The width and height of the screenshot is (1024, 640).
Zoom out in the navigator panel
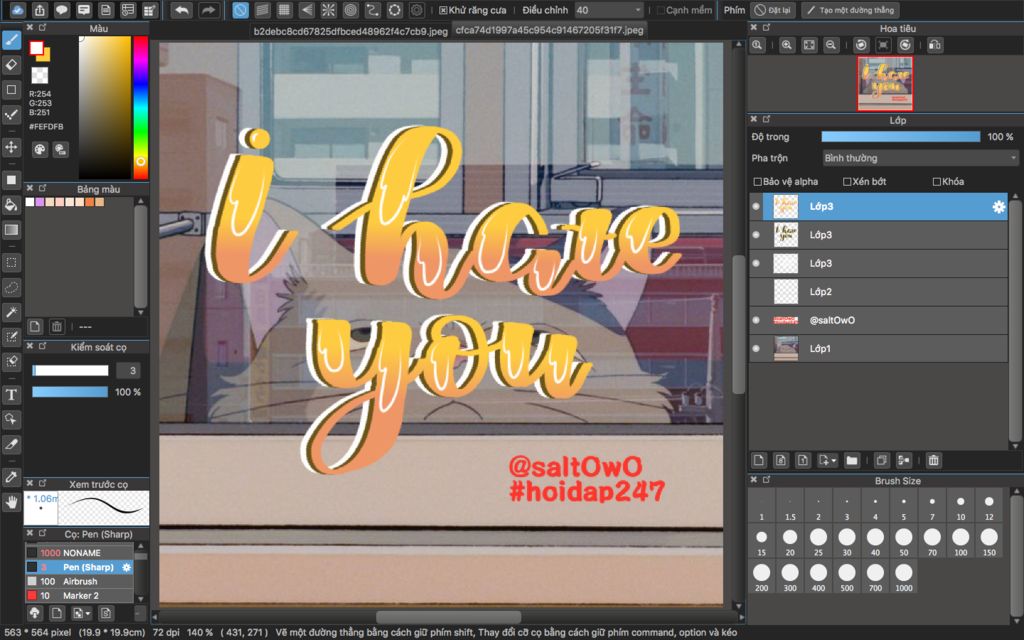point(831,45)
